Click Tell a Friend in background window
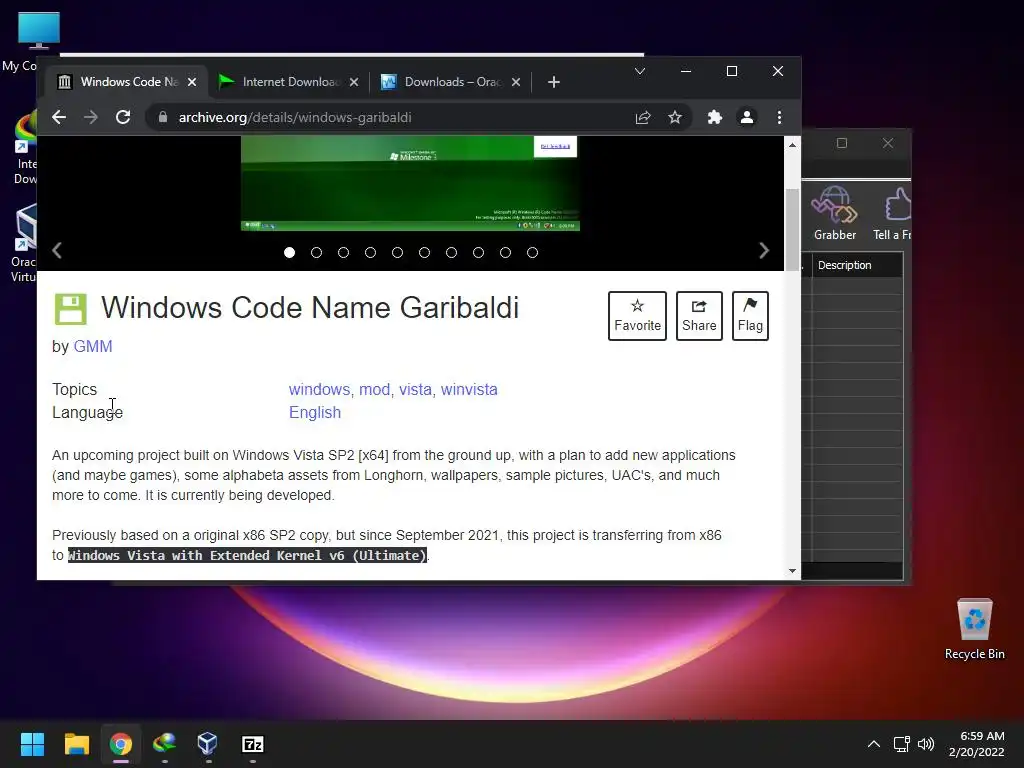The height and width of the screenshot is (768, 1024). (x=892, y=214)
